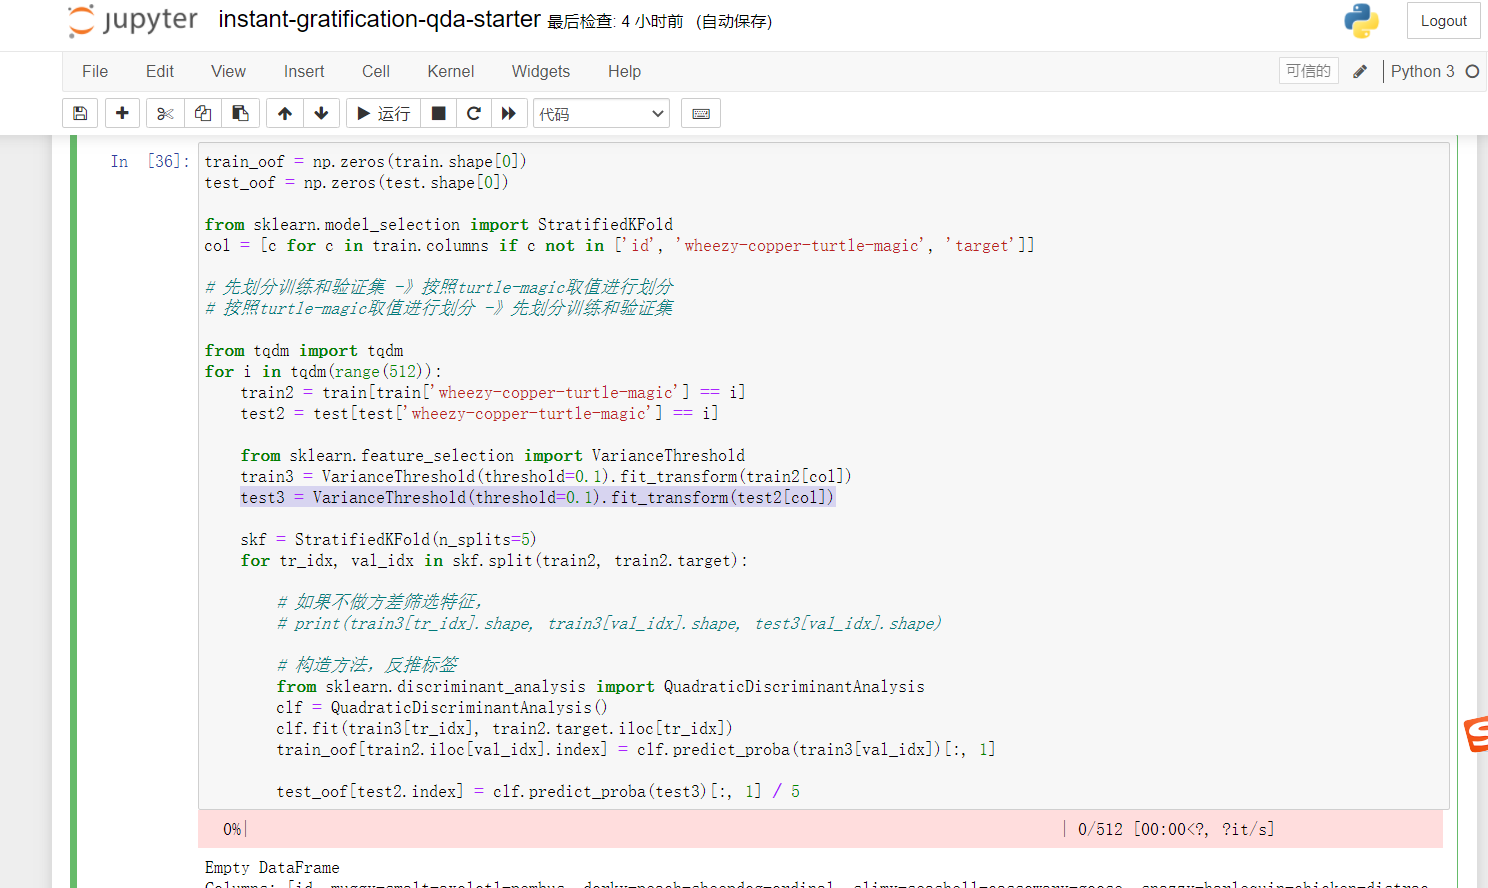Move selected cell down arrow
The width and height of the screenshot is (1488, 888).
pyautogui.click(x=321, y=113)
